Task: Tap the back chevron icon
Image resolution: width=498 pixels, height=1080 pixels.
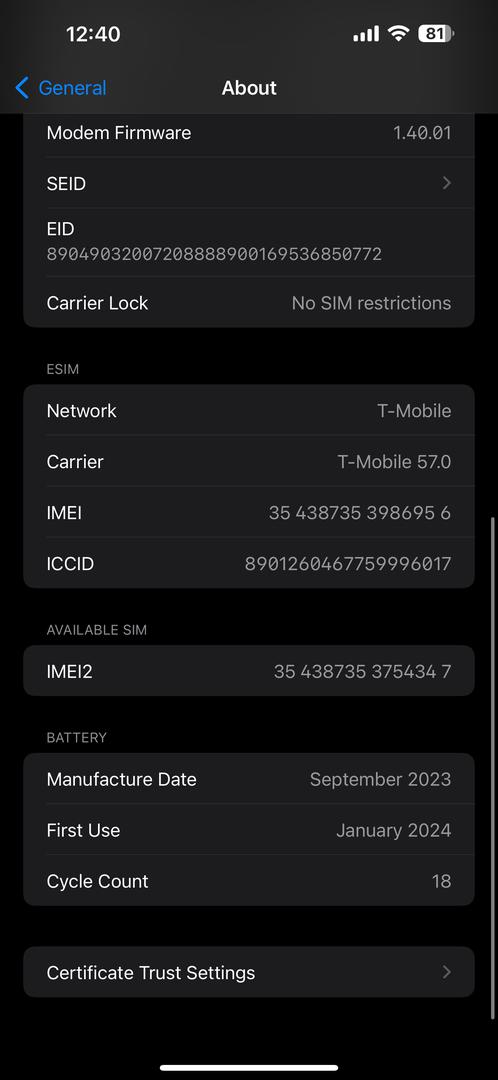Action: (x=22, y=88)
